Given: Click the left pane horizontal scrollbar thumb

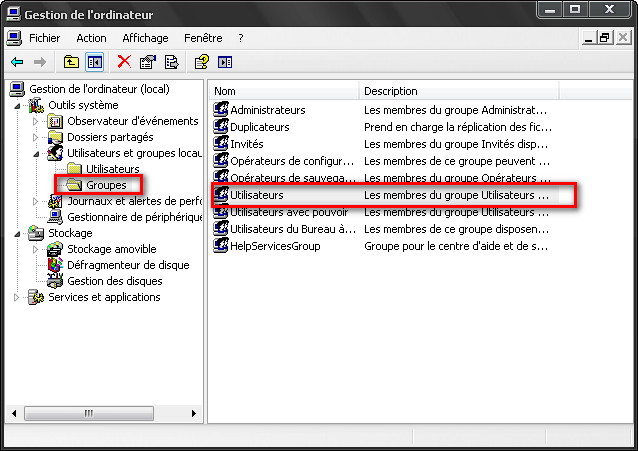Looking at the screenshot, I should 88,412.
